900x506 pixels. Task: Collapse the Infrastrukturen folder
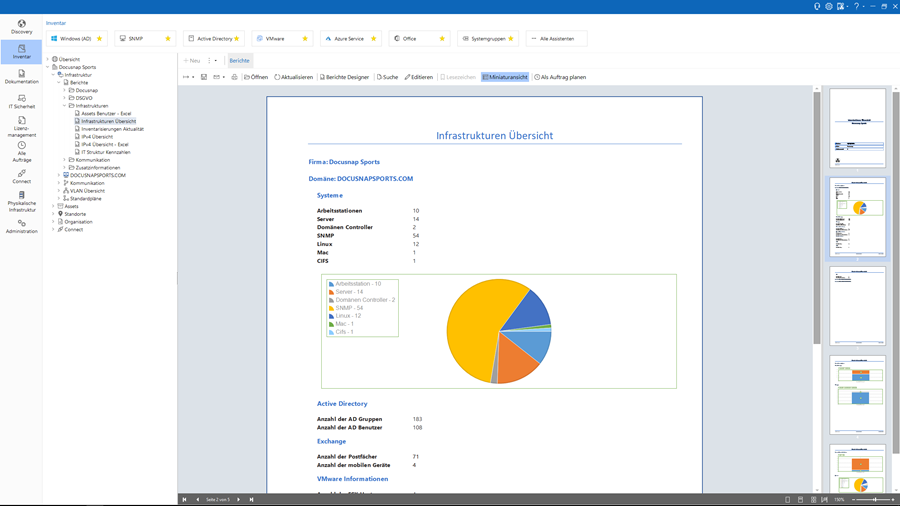pyautogui.click(x=65, y=106)
